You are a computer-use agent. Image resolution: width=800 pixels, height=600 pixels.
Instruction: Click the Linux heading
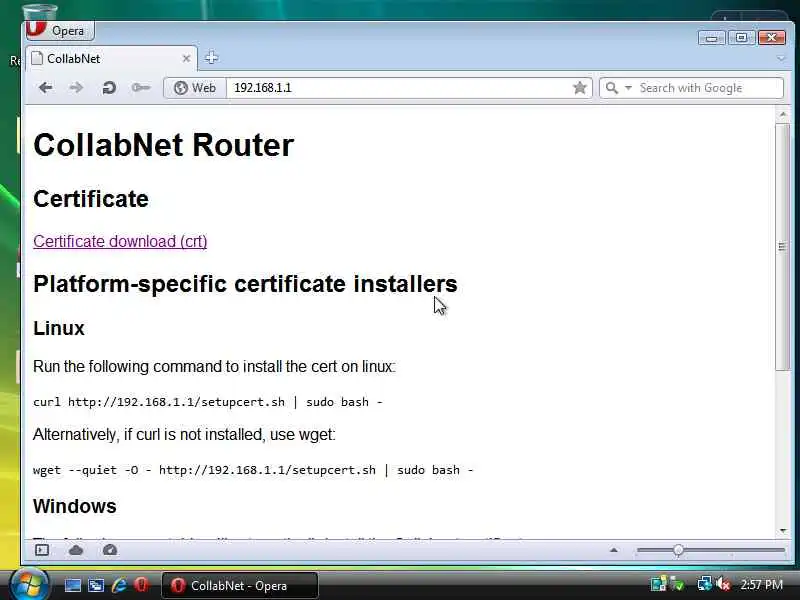(x=59, y=328)
